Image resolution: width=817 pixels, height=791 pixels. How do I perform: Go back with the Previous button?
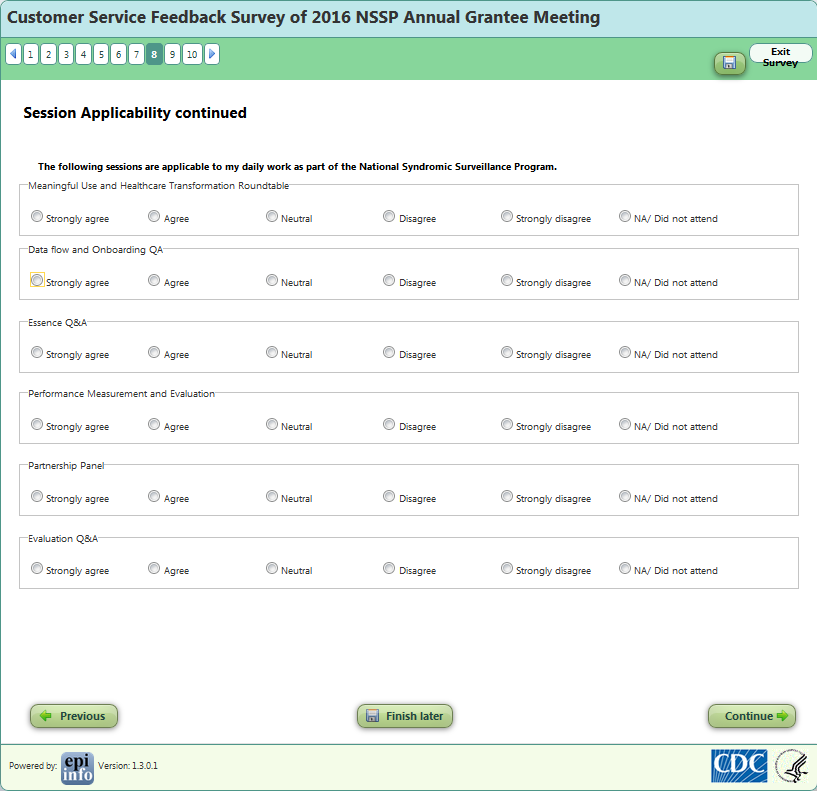pos(73,716)
